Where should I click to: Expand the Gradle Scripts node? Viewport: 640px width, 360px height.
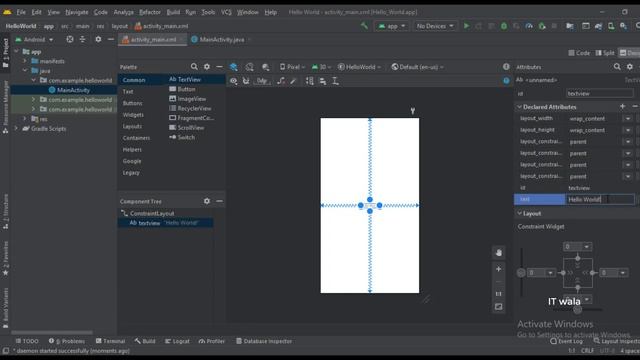click(16, 129)
